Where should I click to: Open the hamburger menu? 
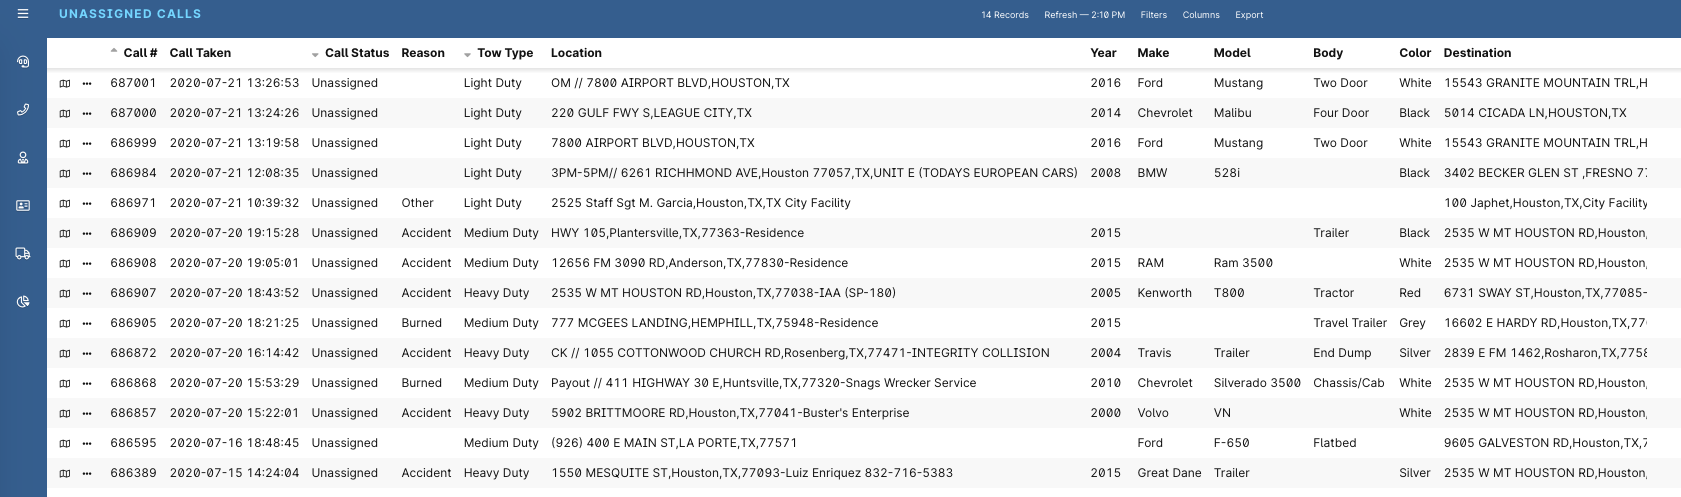click(x=23, y=14)
